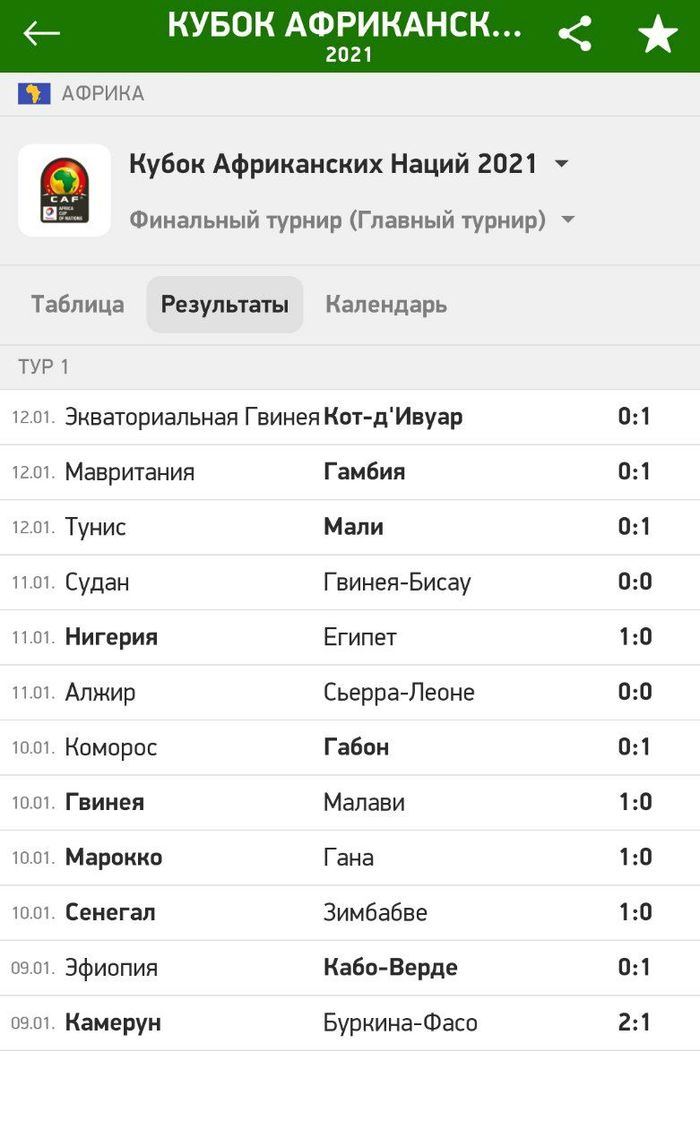Expand the Кубок Африканских Наций 2021 dropdown
700x1147 pixels.
[561, 164]
